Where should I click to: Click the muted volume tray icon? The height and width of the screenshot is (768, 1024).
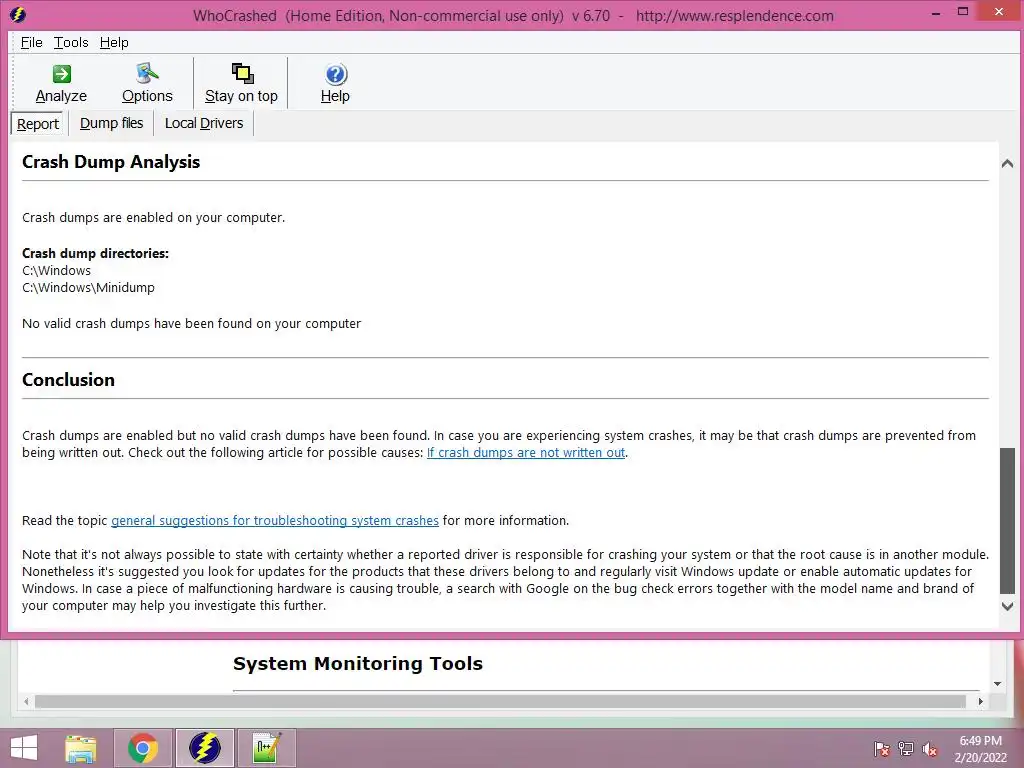point(930,749)
